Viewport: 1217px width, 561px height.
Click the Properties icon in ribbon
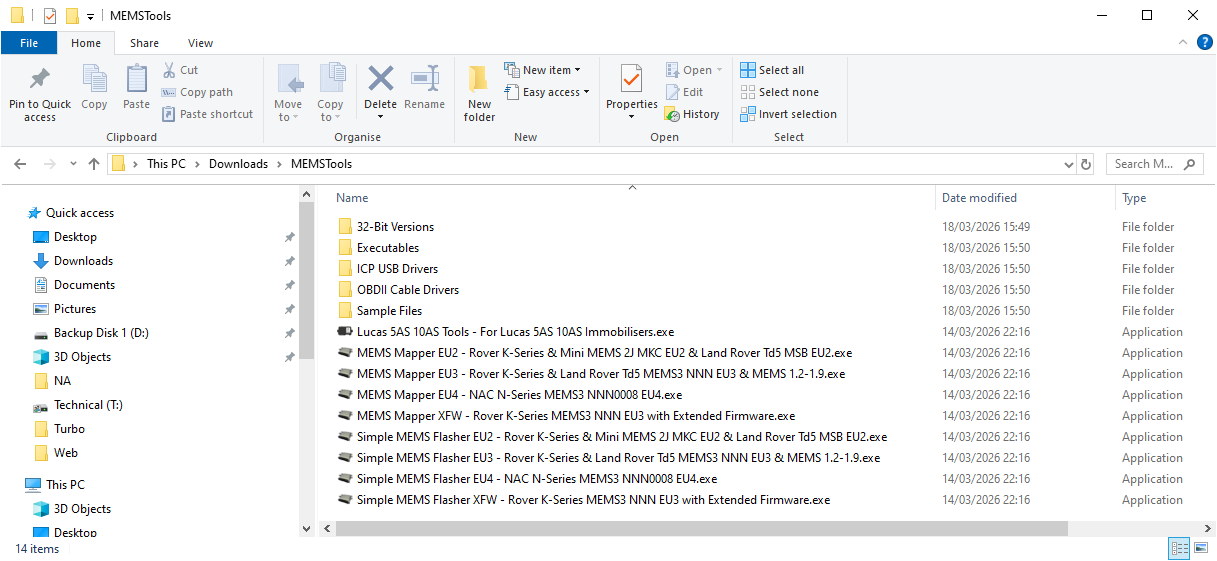(631, 80)
